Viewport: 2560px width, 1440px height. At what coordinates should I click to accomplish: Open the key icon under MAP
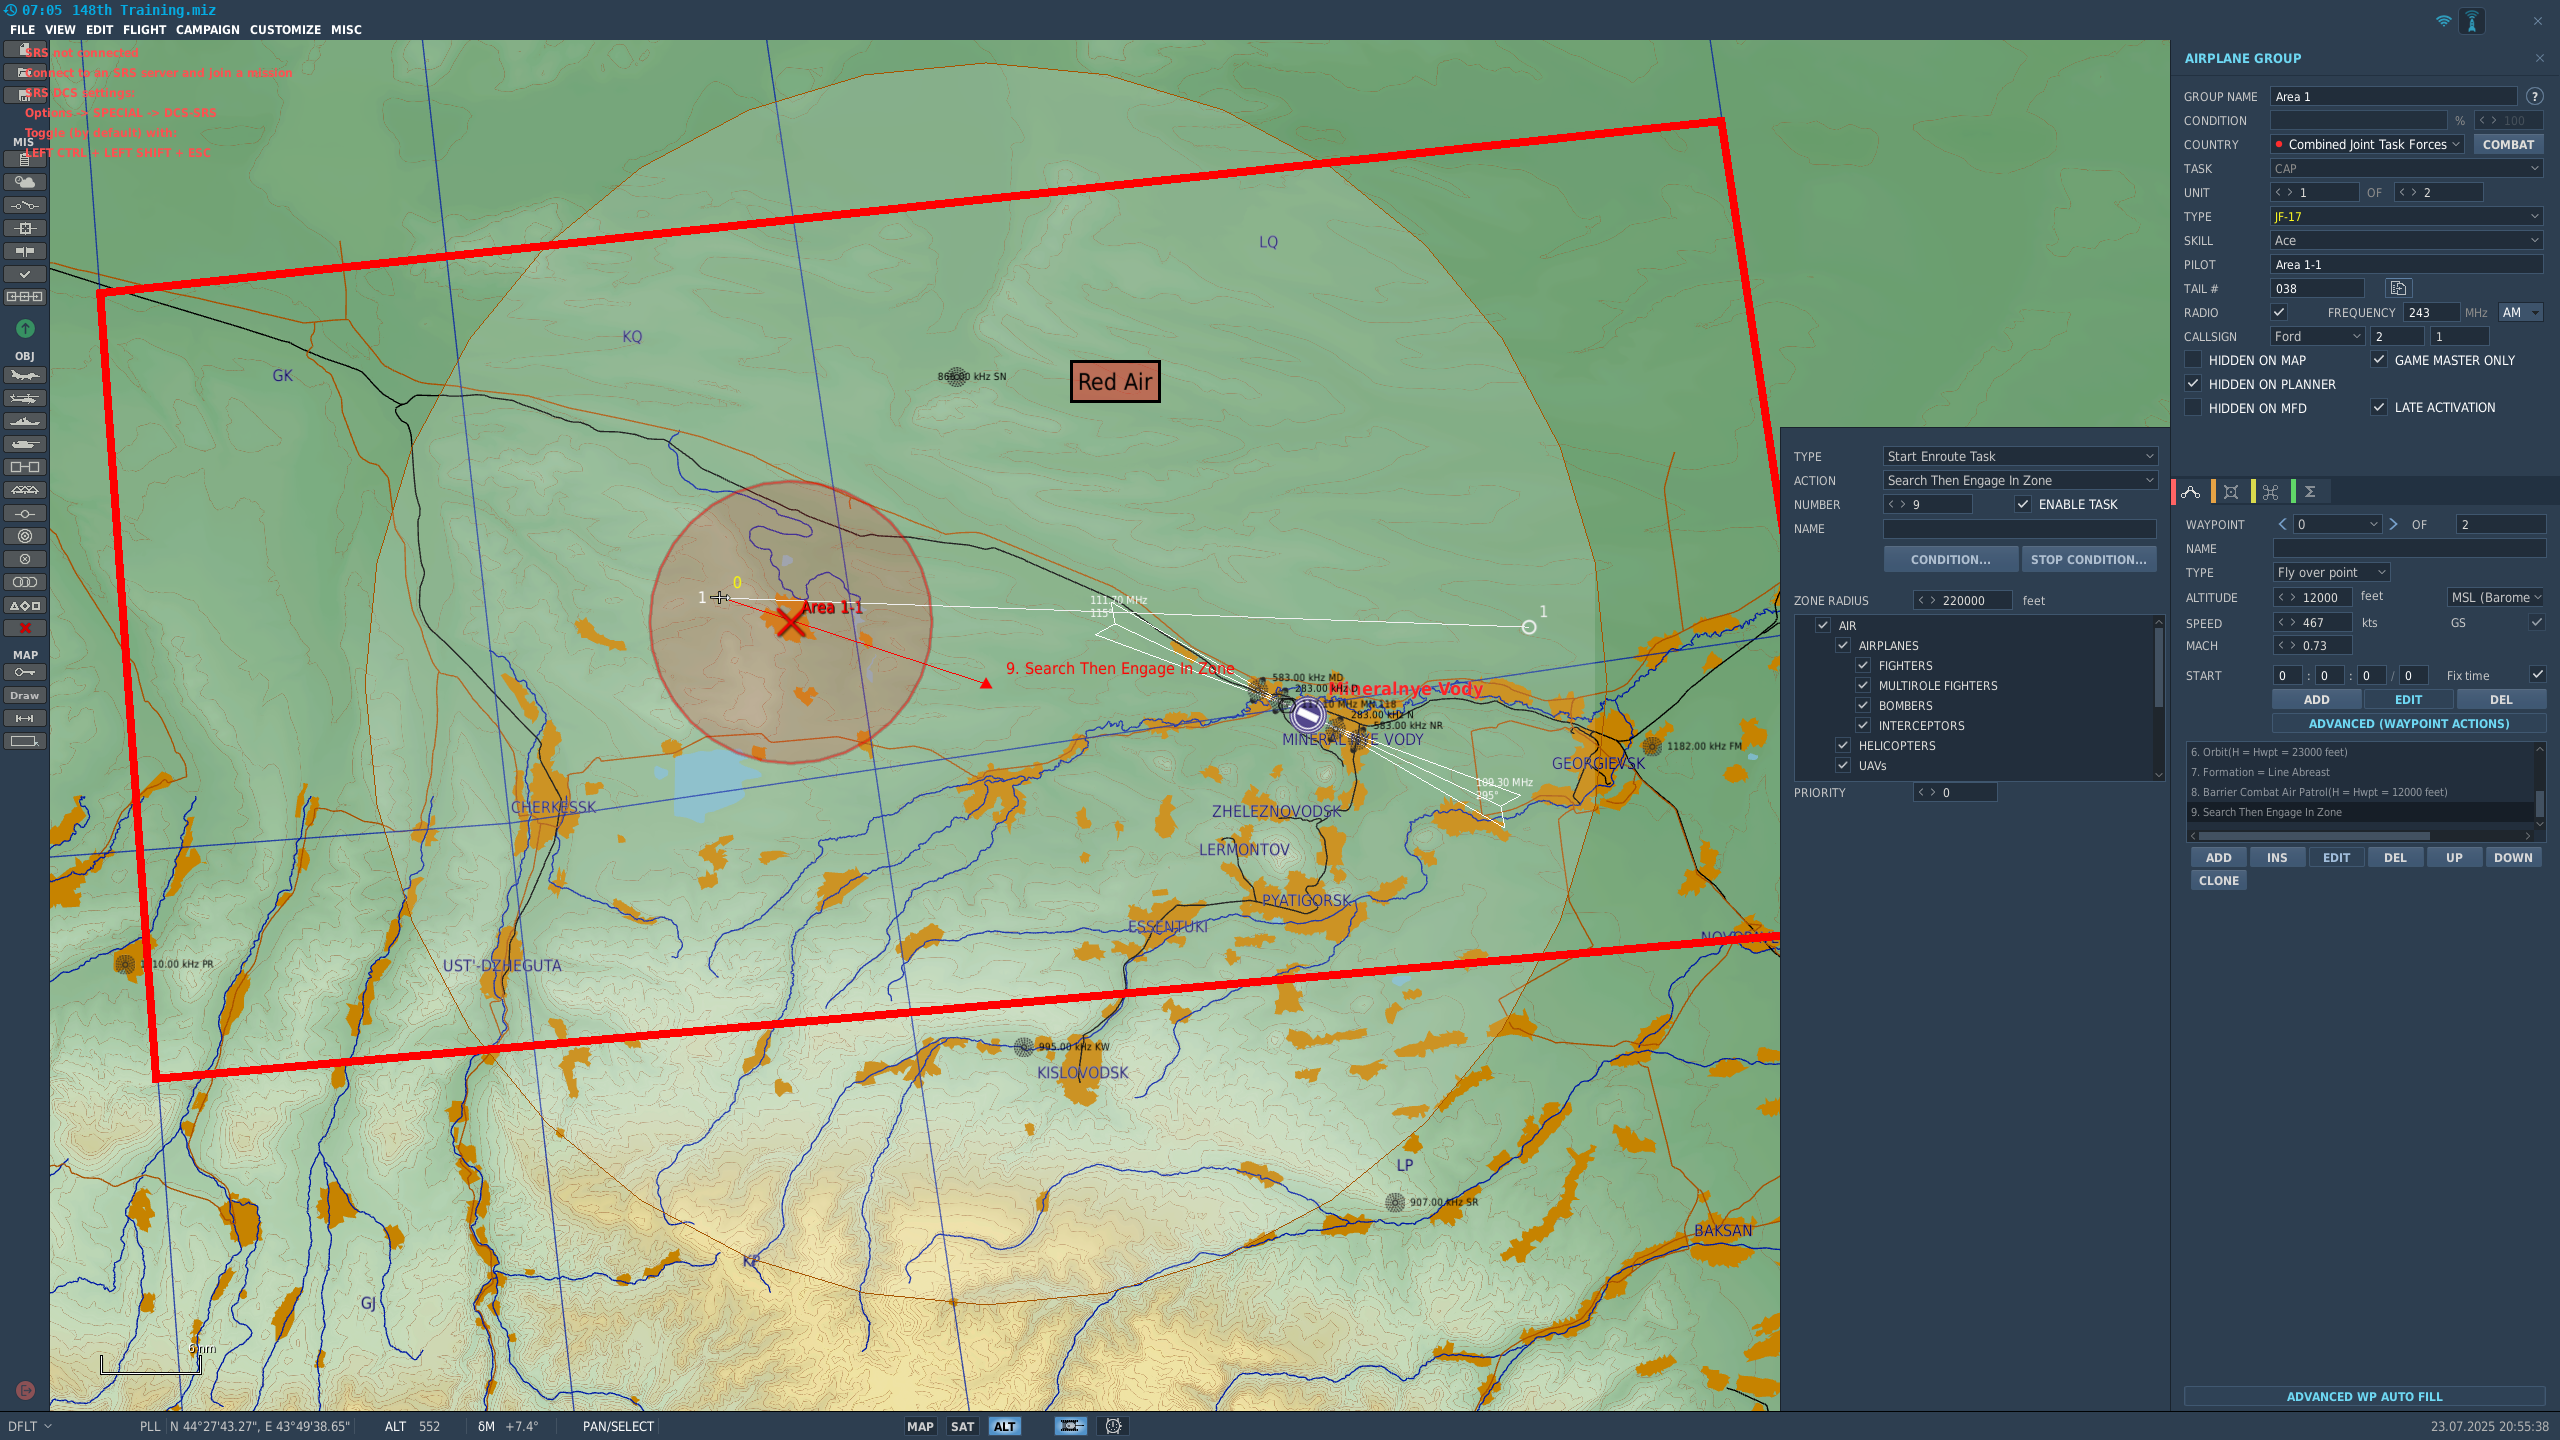pyautogui.click(x=25, y=672)
